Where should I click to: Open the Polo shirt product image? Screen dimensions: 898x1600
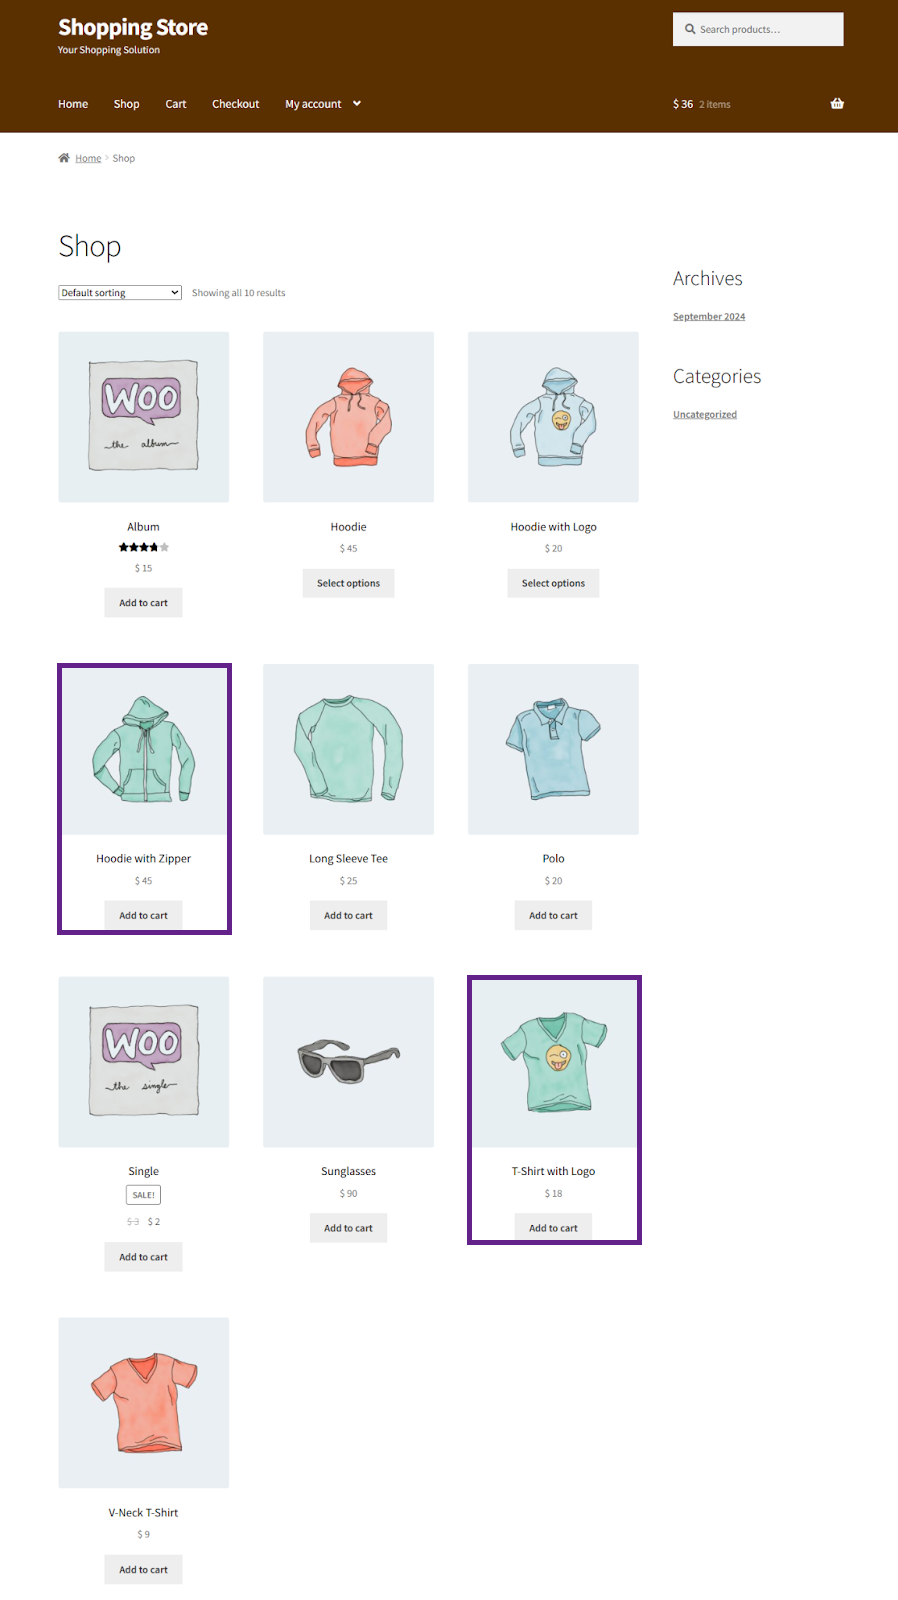[x=553, y=749]
